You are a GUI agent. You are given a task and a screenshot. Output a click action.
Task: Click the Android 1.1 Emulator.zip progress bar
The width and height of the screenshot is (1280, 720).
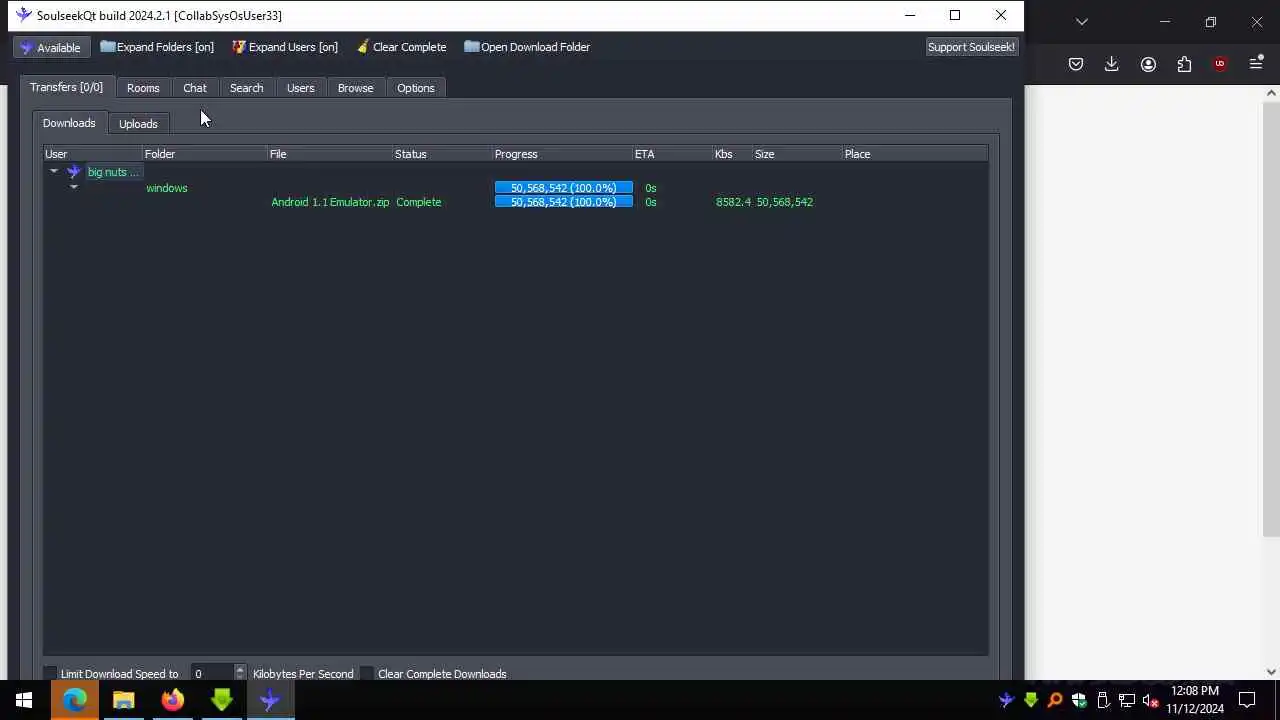coord(564,202)
